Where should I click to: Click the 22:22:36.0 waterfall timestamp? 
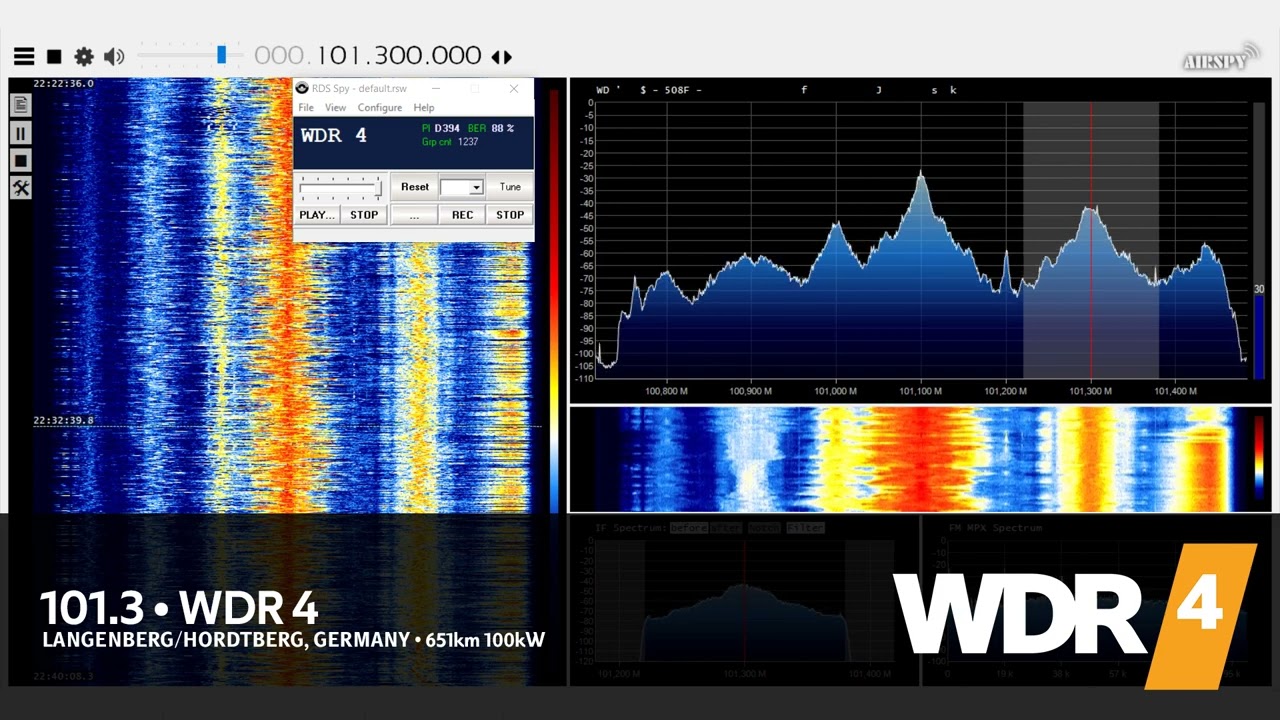point(63,84)
